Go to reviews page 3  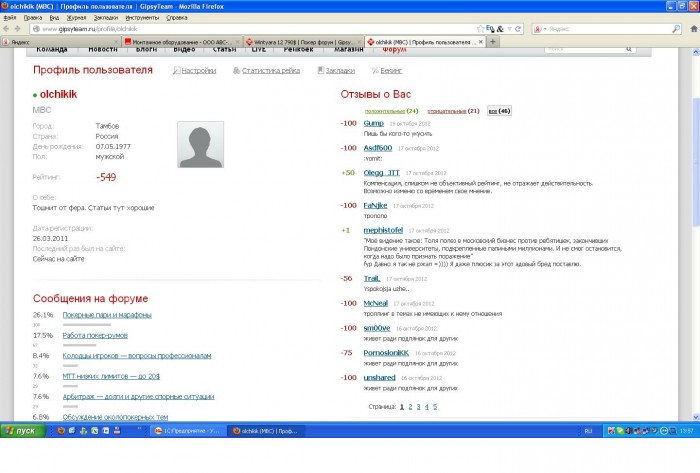418,407
